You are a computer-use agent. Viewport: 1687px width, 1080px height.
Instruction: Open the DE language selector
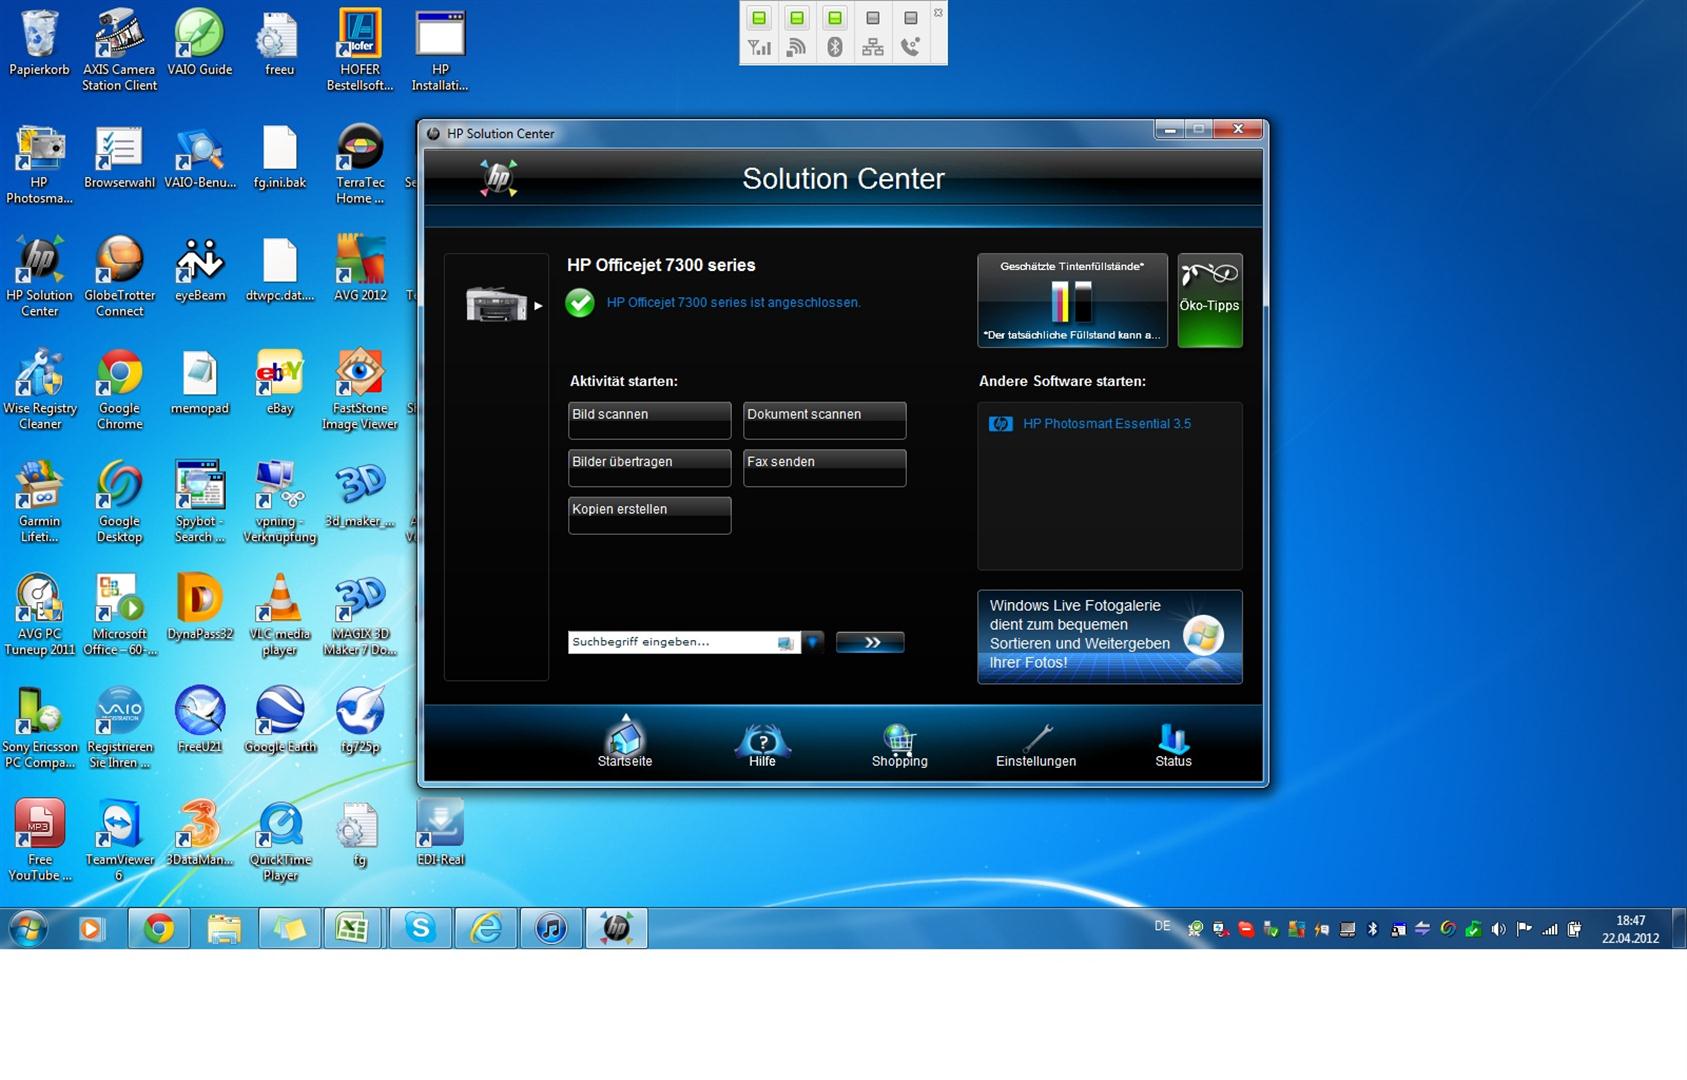coord(1162,927)
